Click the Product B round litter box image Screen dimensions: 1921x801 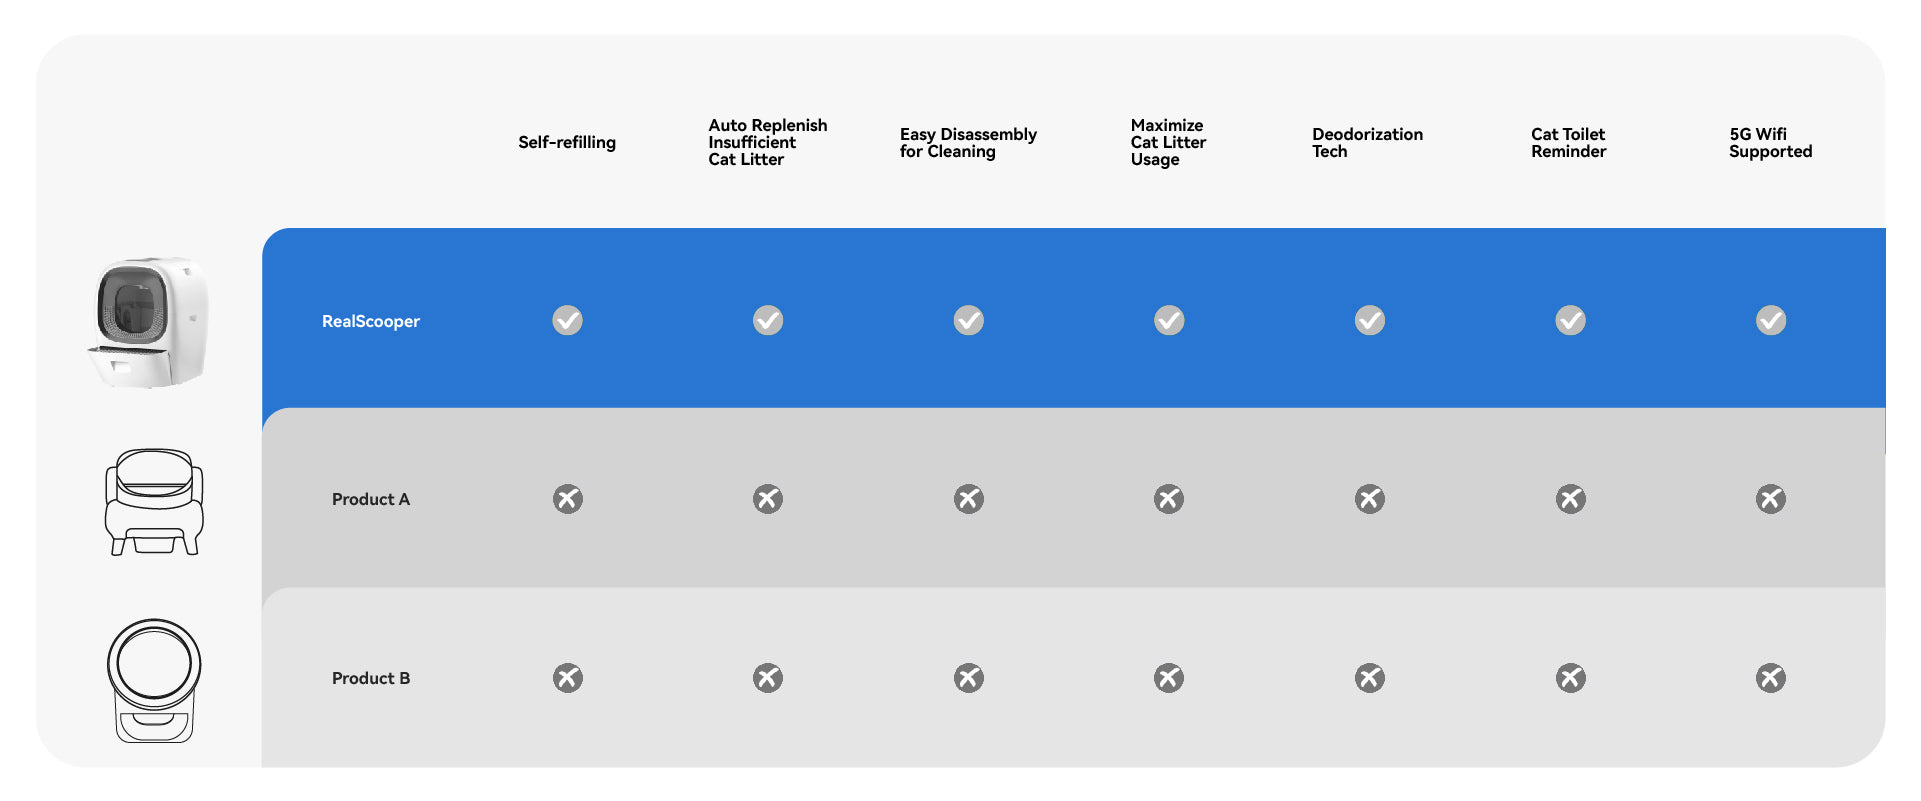click(x=154, y=680)
